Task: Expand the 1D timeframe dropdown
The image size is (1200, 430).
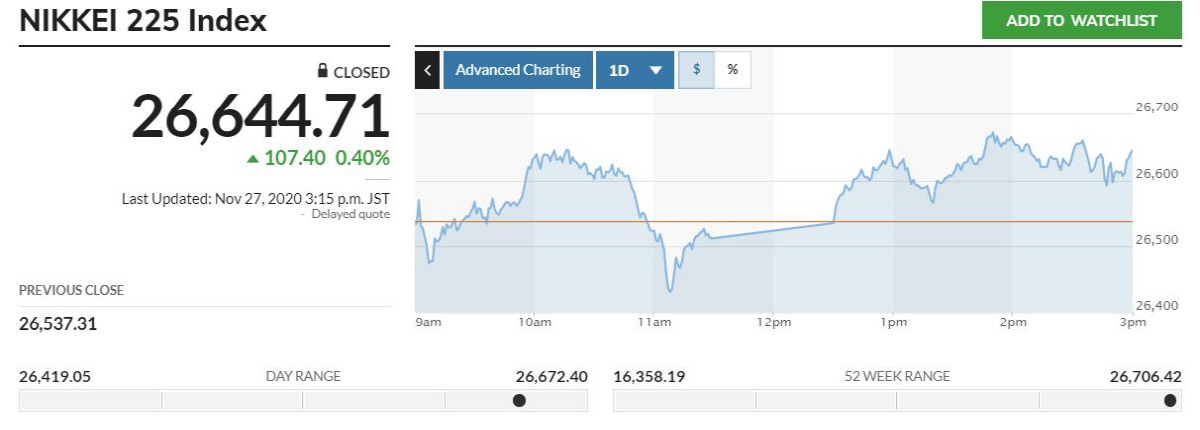Action: (x=633, y=70)
